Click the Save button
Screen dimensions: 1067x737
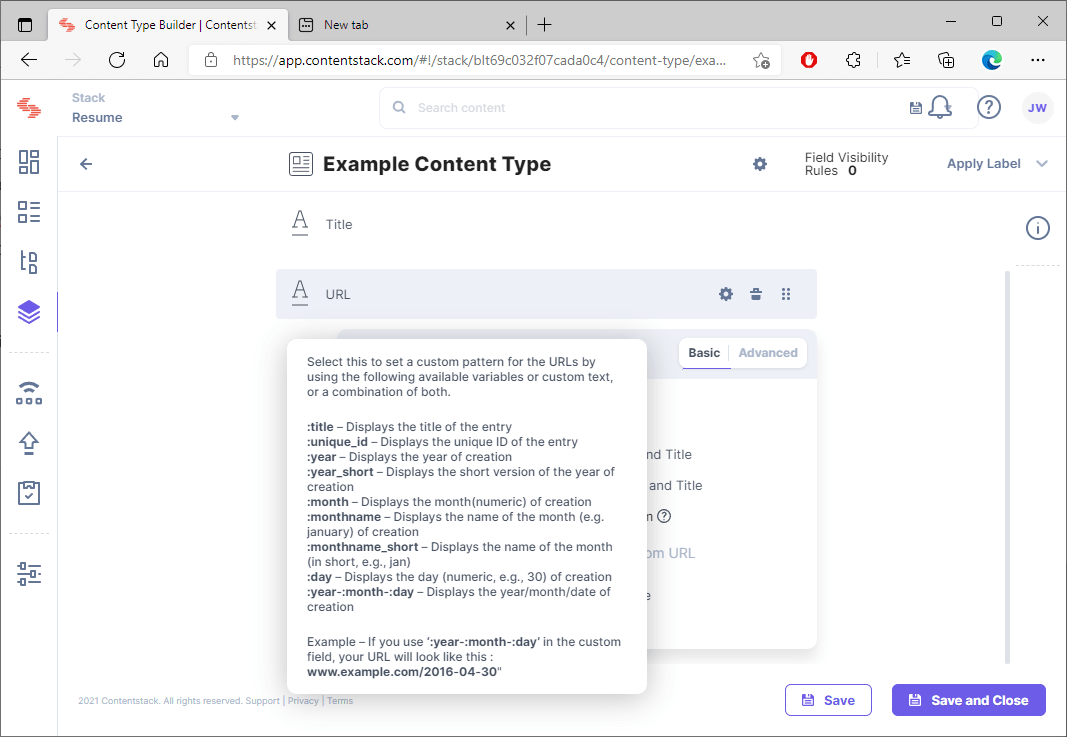[828, 700]
